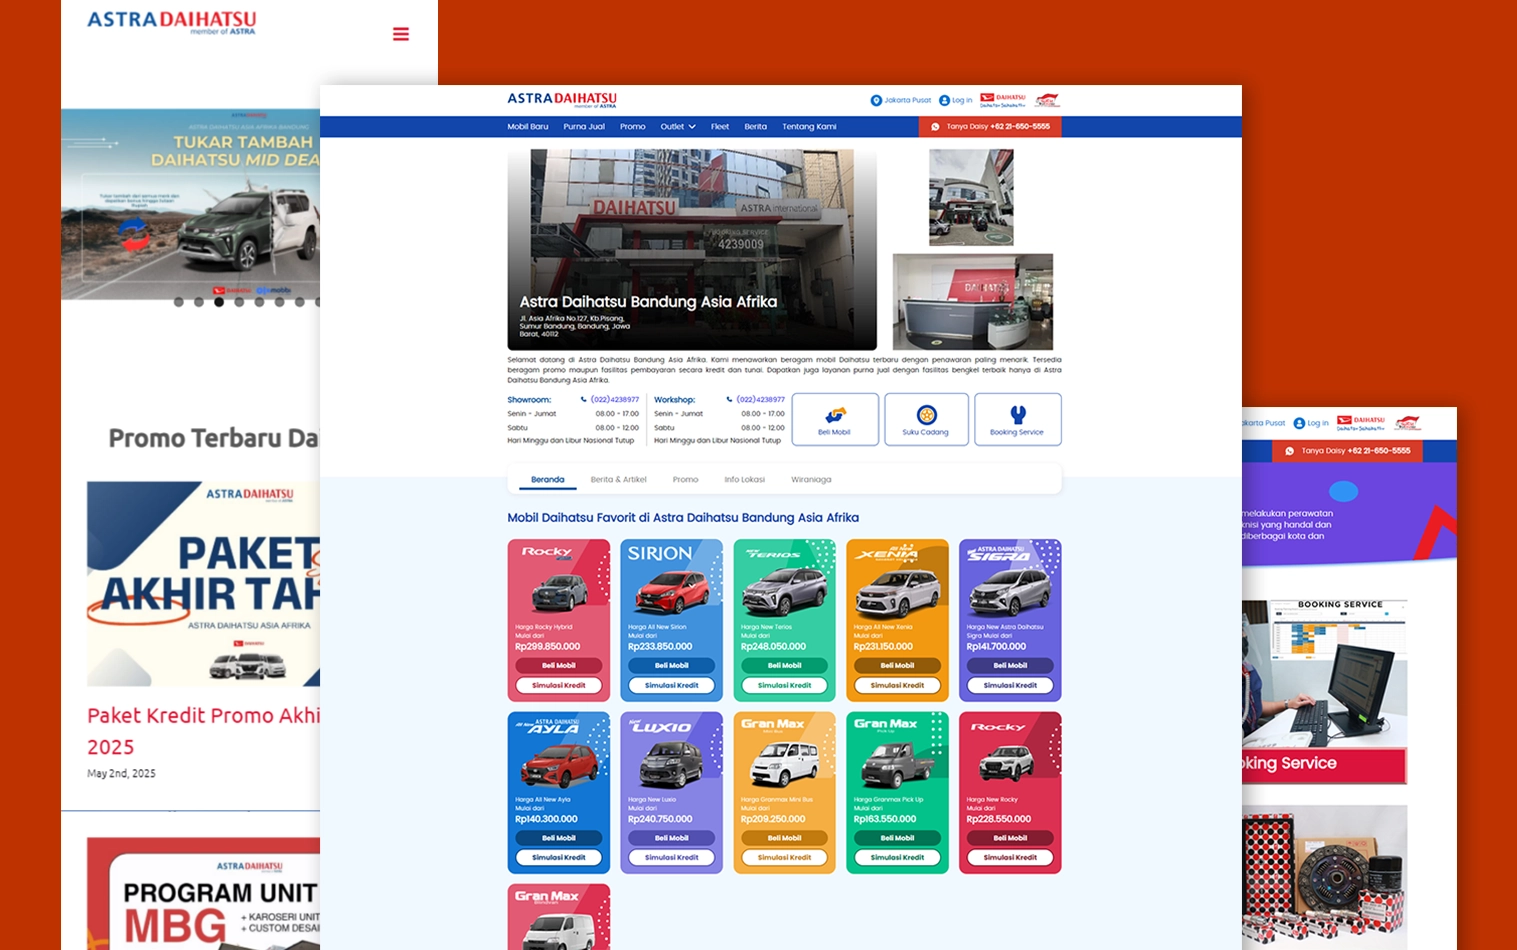This screenshot has width=1517, height=950.
Task: Click Simulasi Kredit on the Terios card
Action: coord(784,685)
